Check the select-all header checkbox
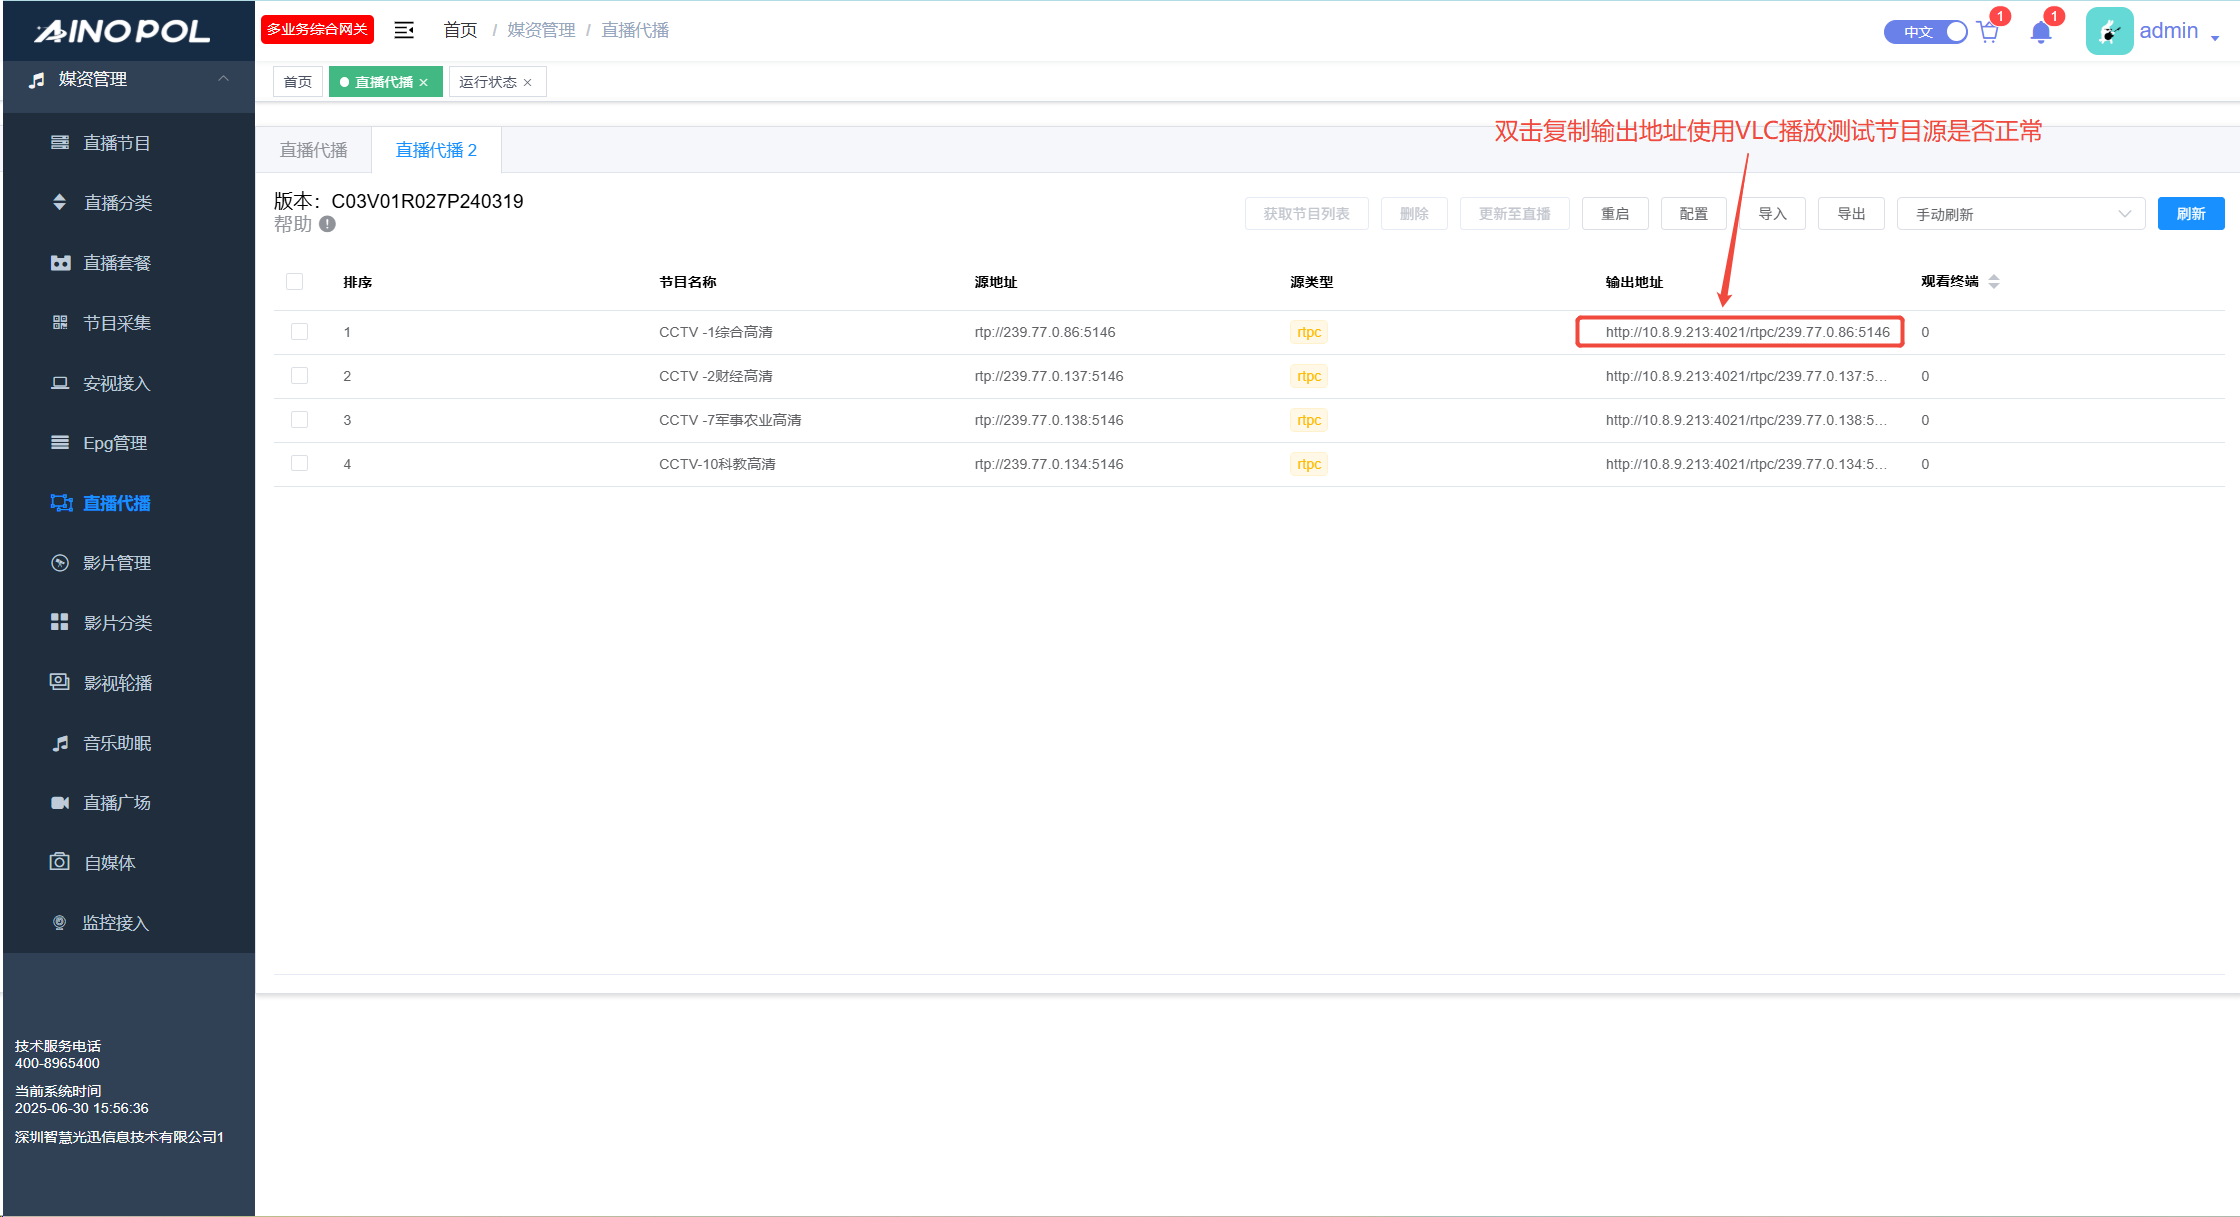Image resolution: width=2240 pixels, height=1217 pixels. tap(294, 282)
